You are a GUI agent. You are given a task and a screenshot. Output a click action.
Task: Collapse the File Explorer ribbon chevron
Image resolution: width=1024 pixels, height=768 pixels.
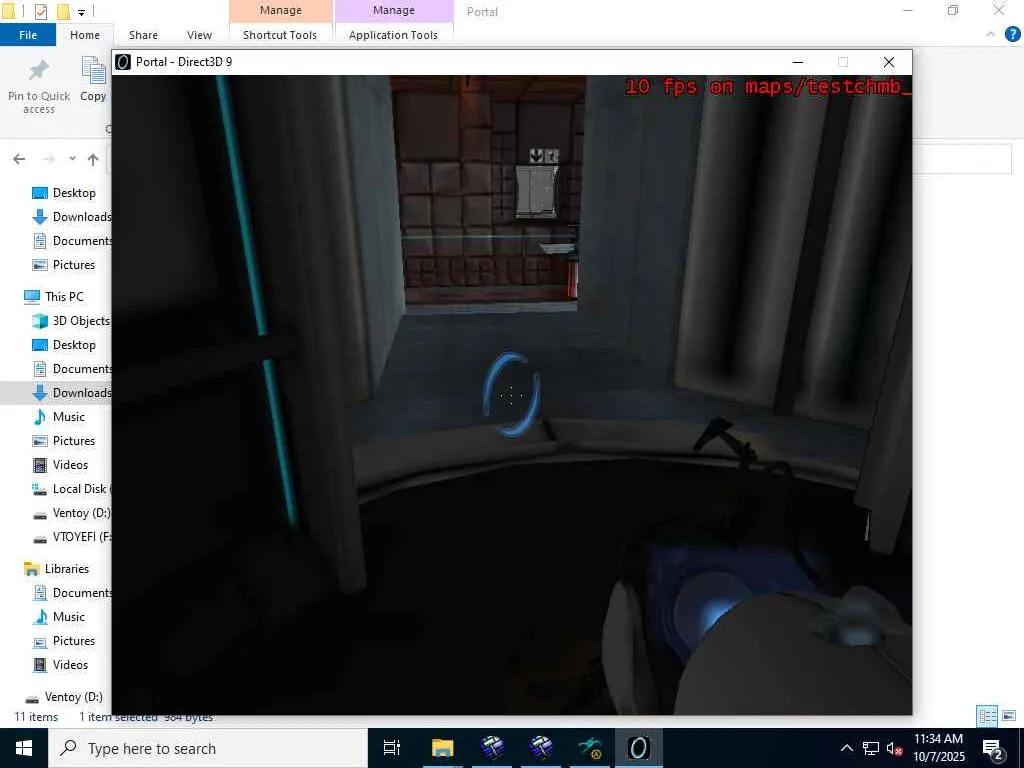pyautogui.click(x=991, y=34)
